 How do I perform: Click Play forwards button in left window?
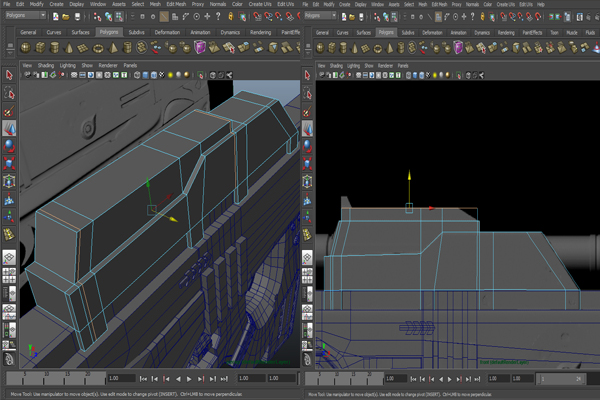tap(189, 379)
